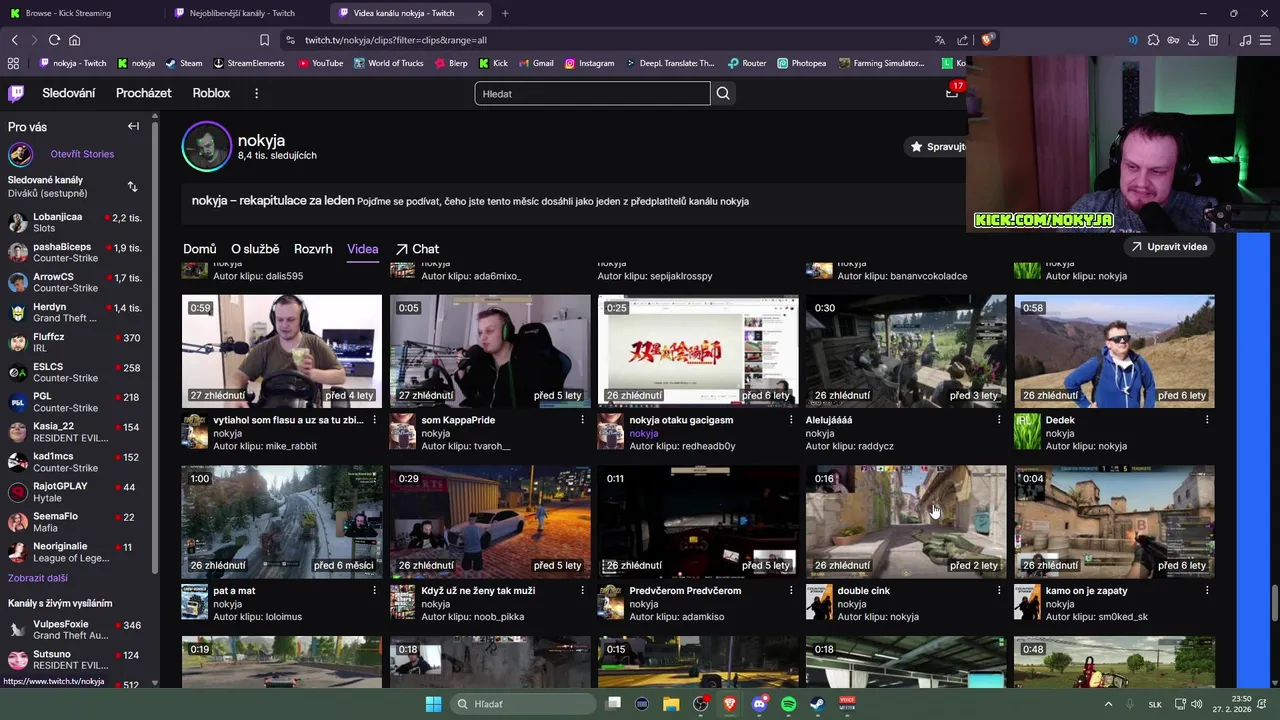
Task: Open options for 'pat a mat' clip
Action: (x=374, y=591)
